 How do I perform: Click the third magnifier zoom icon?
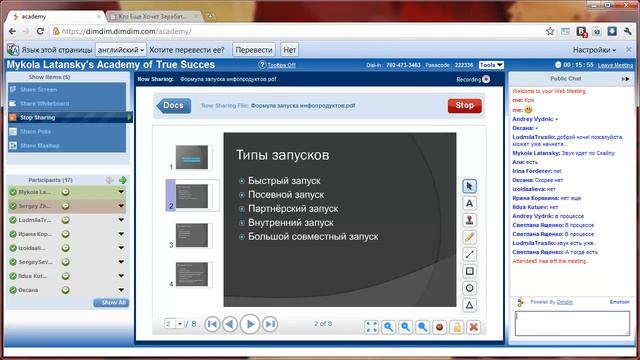pos(422,327)
